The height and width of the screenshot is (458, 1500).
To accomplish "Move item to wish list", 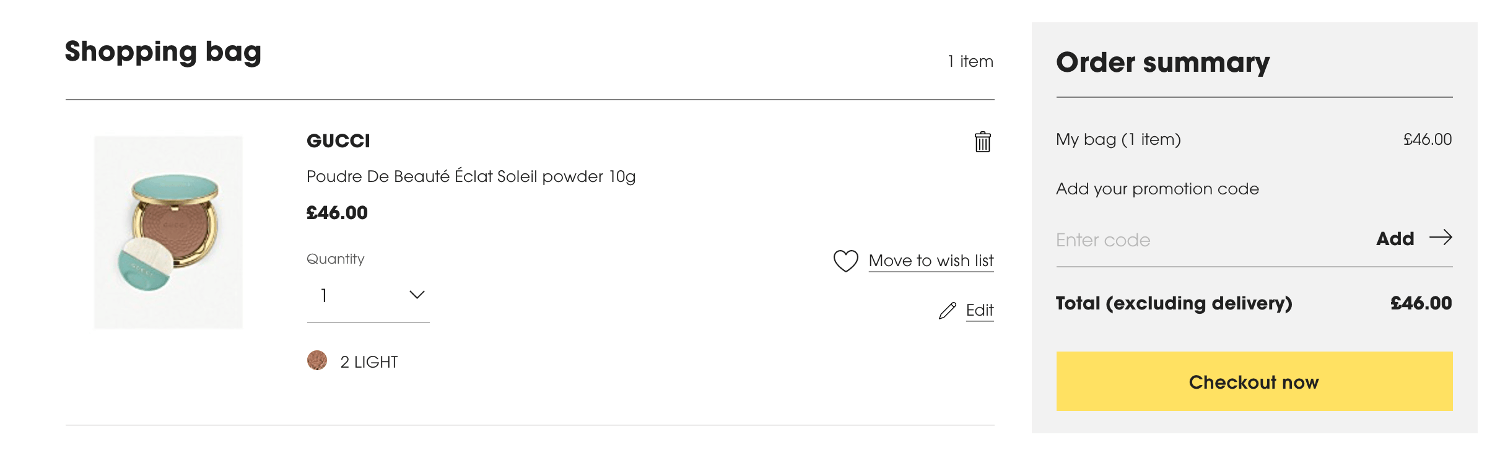I will point(931,261).
